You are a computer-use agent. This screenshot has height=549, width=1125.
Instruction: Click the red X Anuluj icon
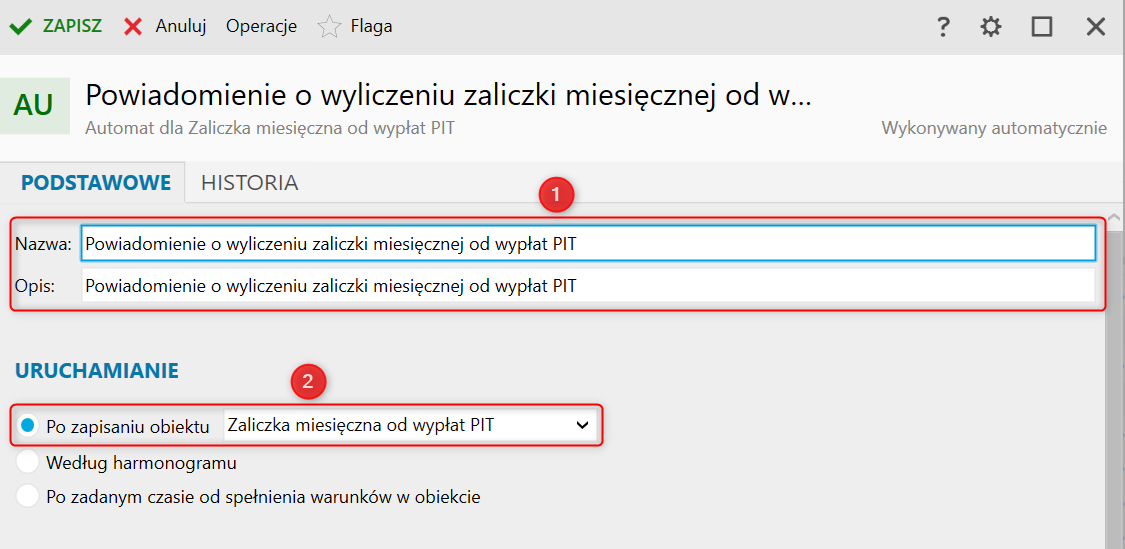pyautogui.click(x=133, y=27)
